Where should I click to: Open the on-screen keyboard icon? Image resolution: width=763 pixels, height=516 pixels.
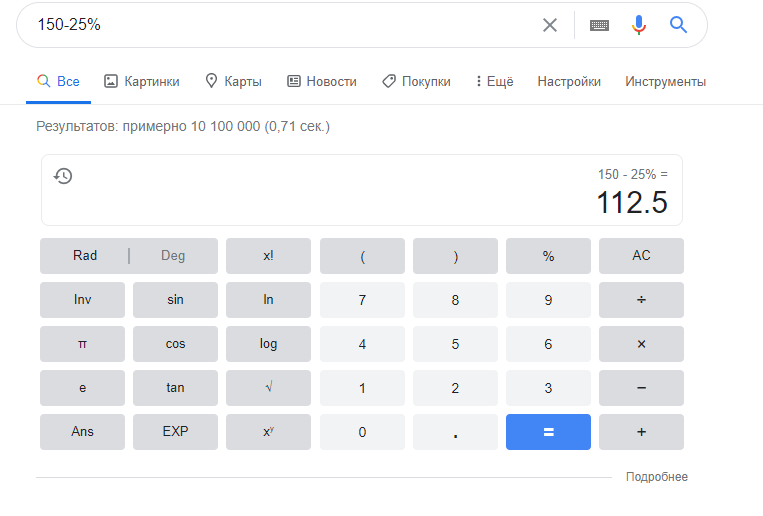coord(599,25)
